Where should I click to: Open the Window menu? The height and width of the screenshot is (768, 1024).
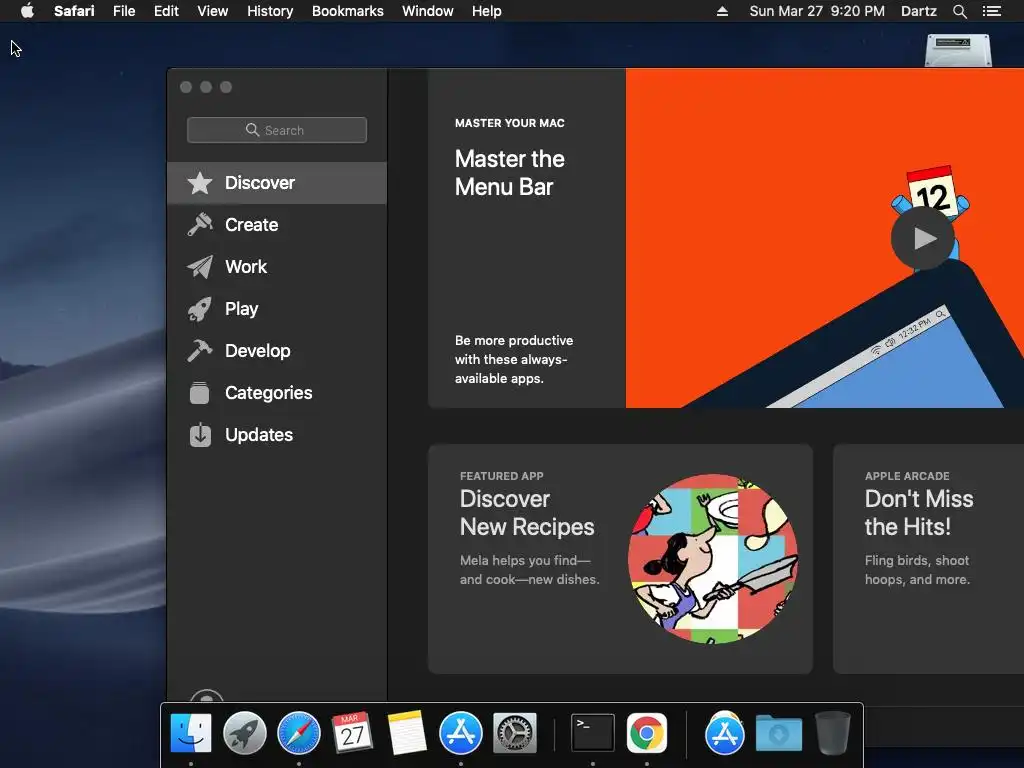point(428,11)
